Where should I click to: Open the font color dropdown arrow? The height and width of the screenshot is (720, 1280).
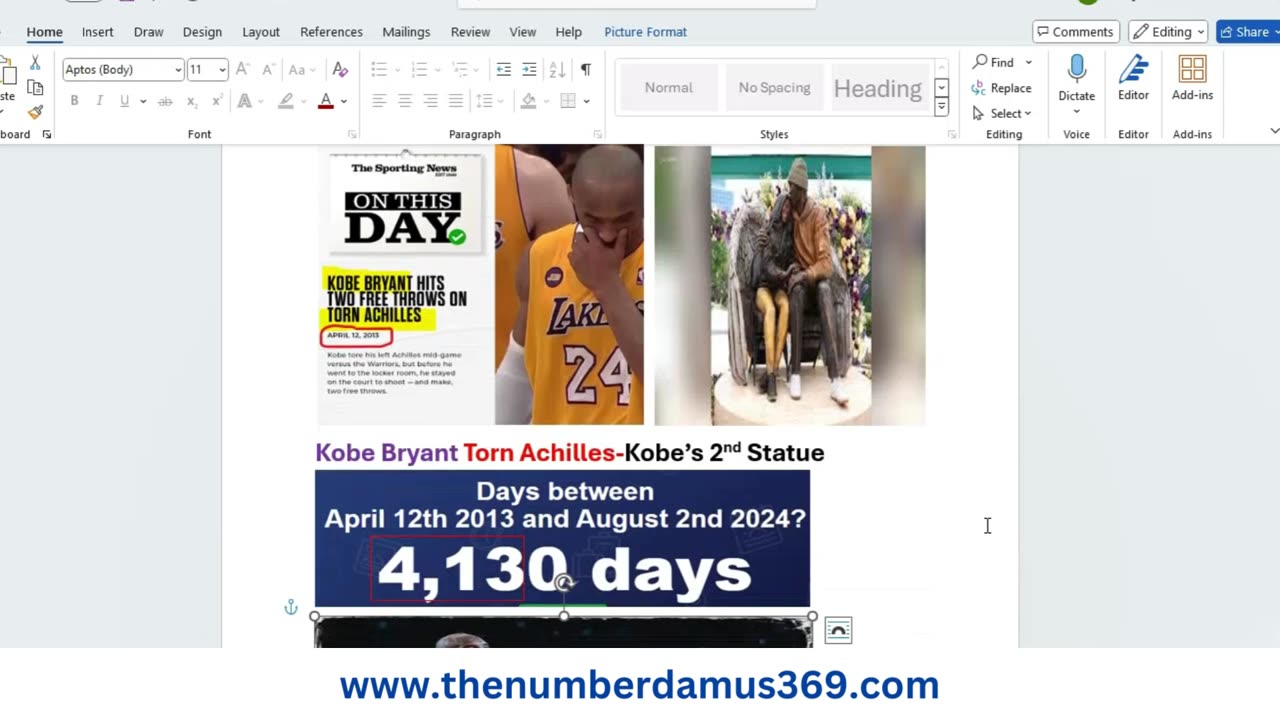[343, 101]
